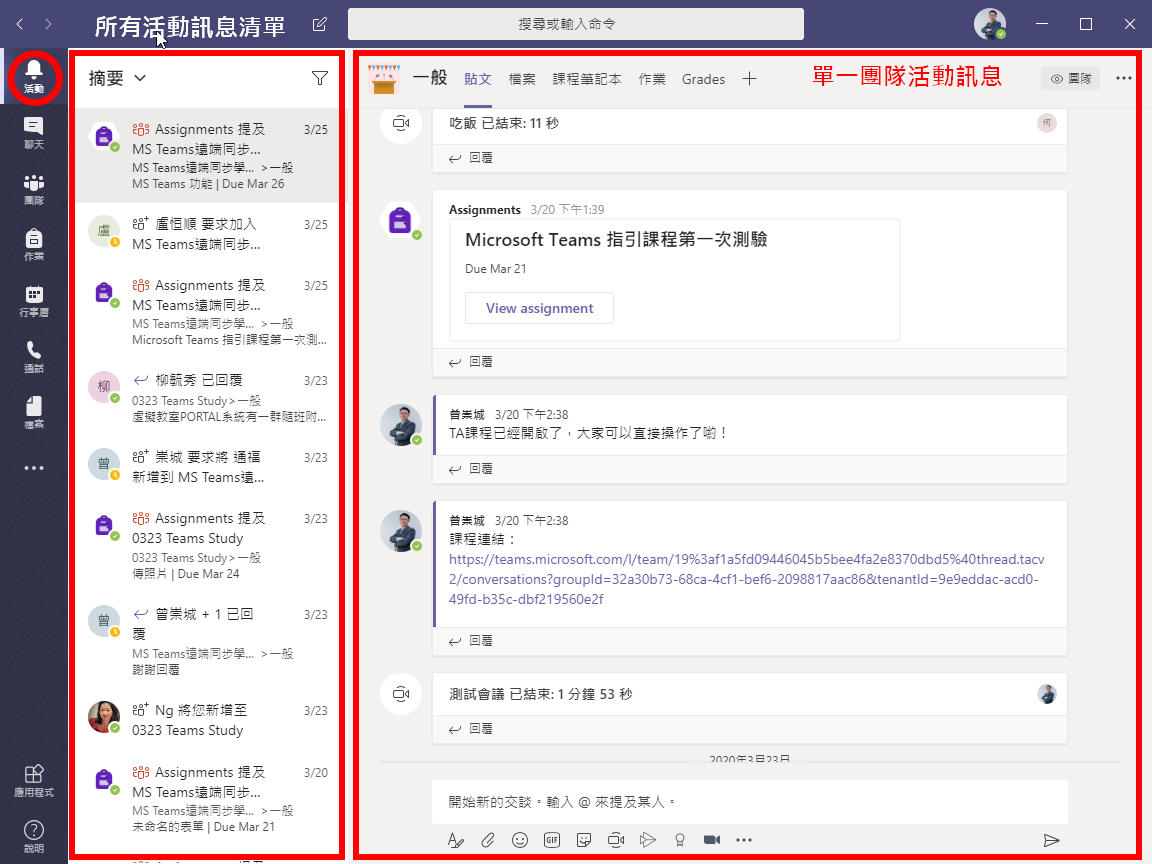Click the Stream icon in compose bar

coord(647,840)
